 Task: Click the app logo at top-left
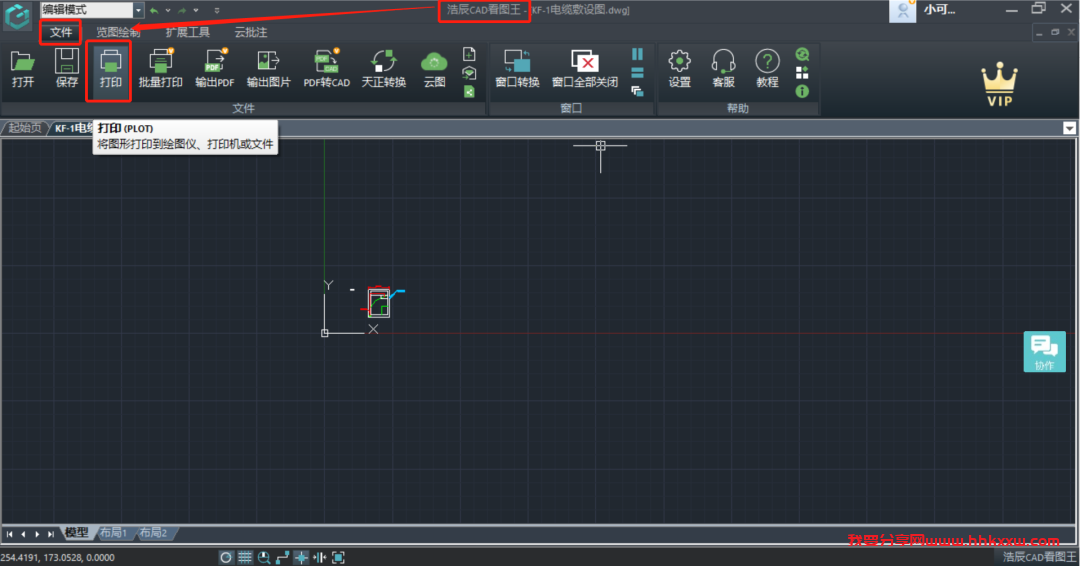(17, 17)
